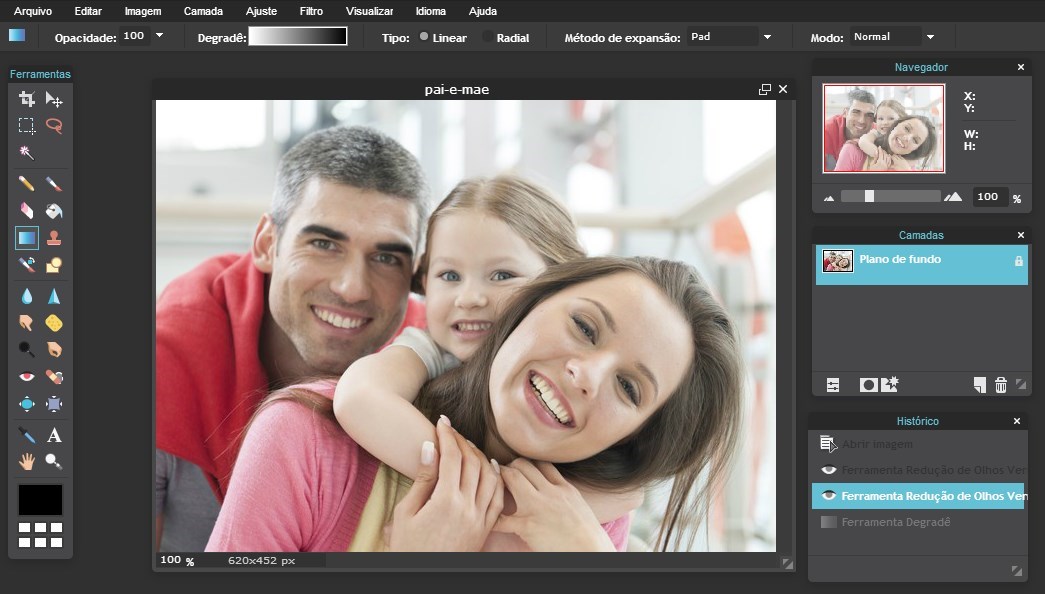Image resolution: width=1045 pixels, height=594 pixels.
Task: Open the black main color swatch
Action: tap(40, 500)
